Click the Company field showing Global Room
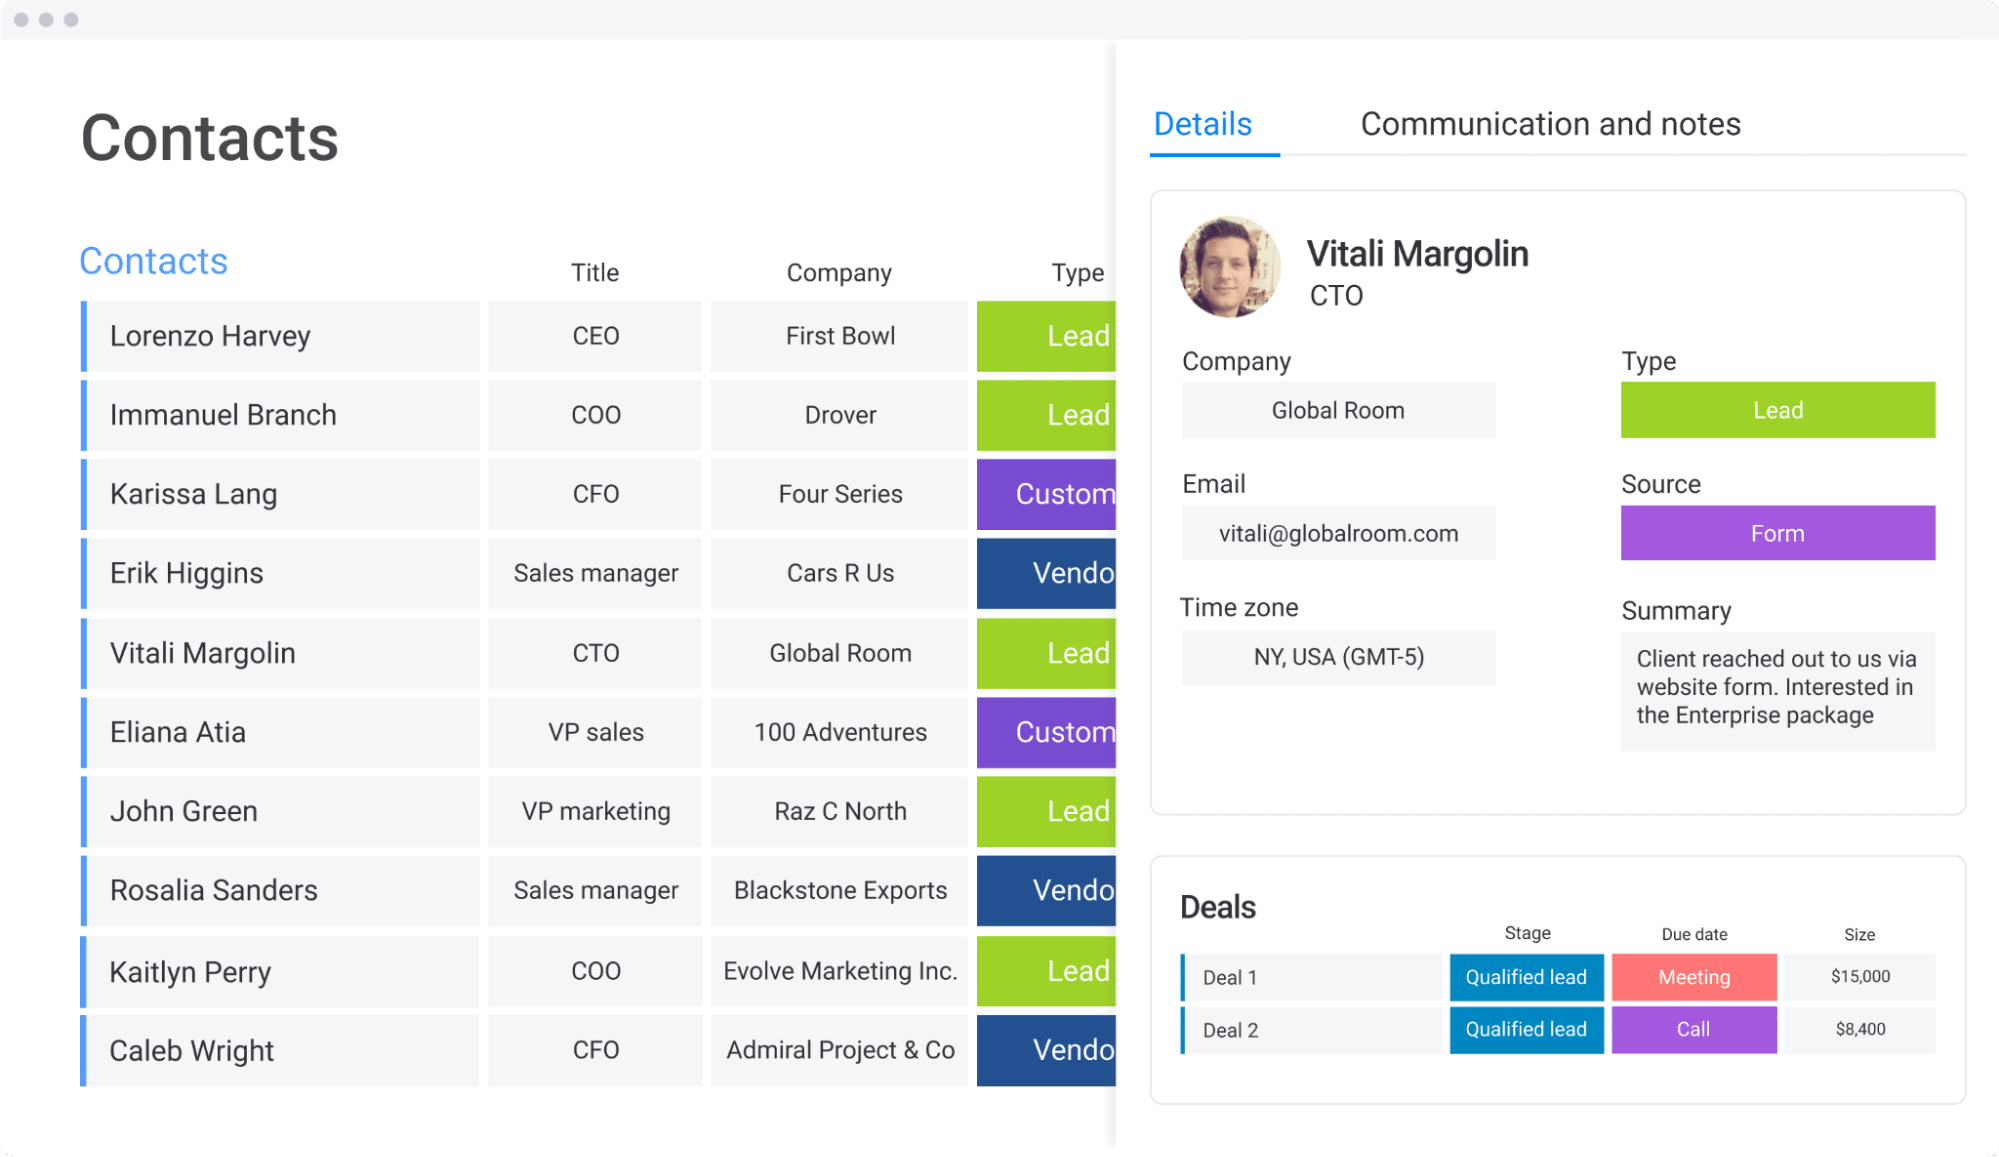This screenshot has width=1999, height=1157. (1337, 409)
